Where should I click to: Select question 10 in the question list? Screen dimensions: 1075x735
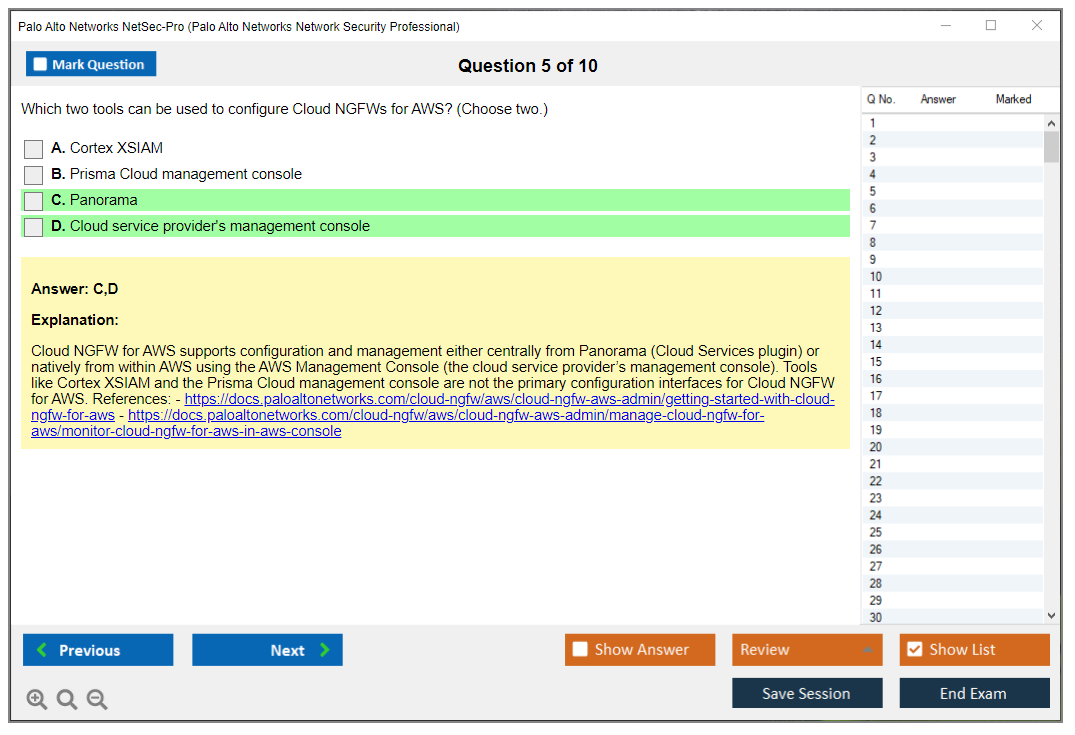(876, 277)
